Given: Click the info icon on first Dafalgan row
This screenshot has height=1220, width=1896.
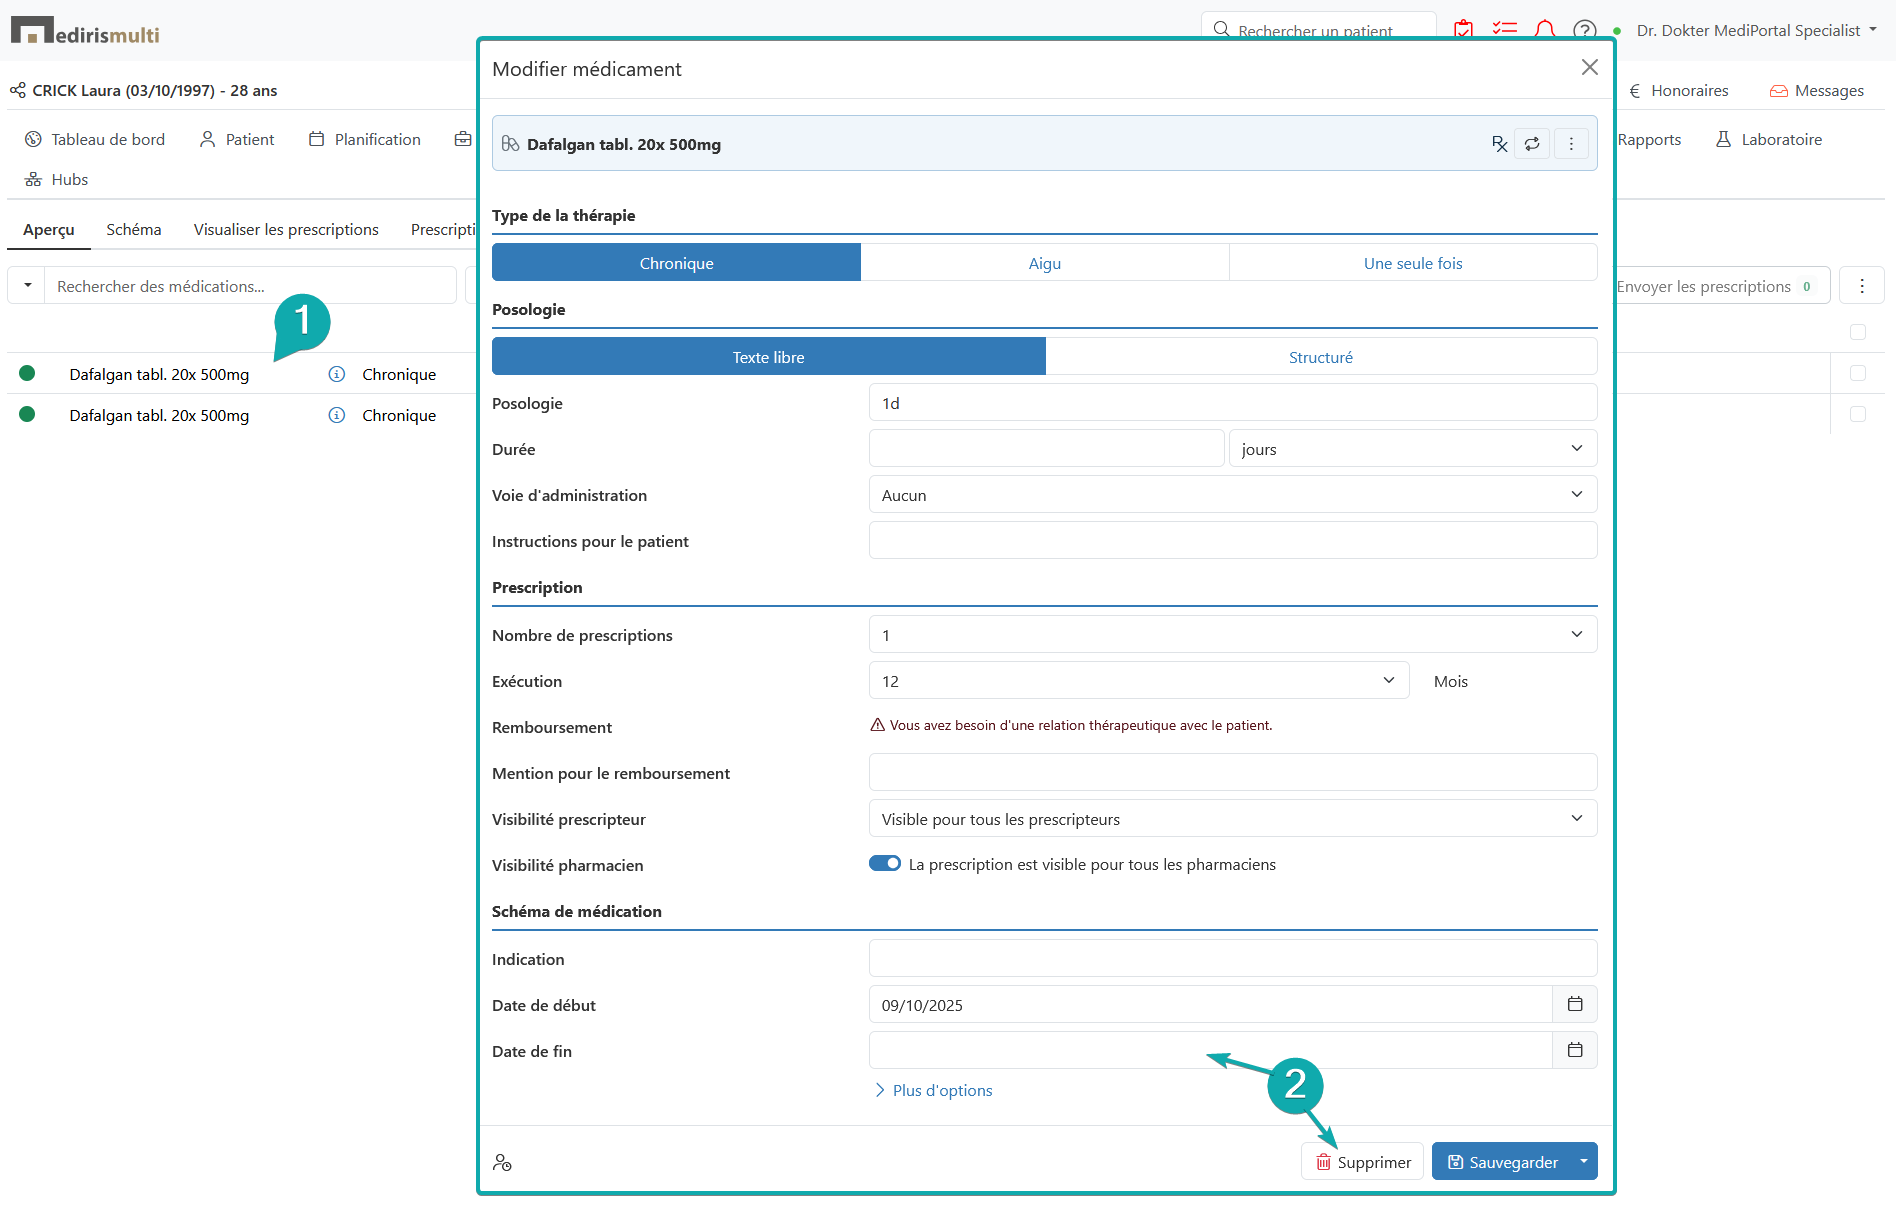Looking at the screenshot, I should tap(337, 374).
